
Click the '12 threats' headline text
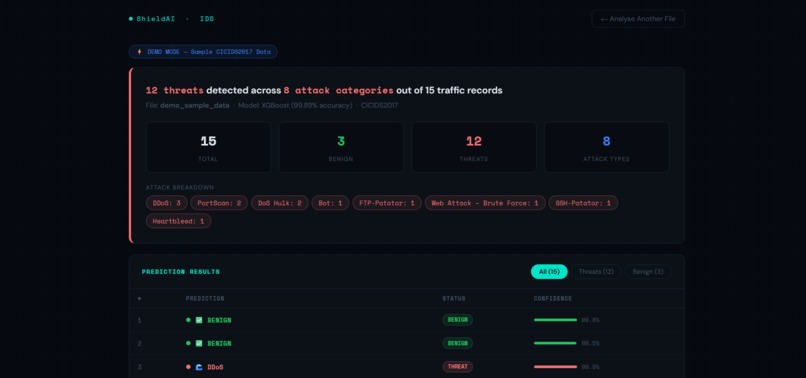(x=175, y=91)
